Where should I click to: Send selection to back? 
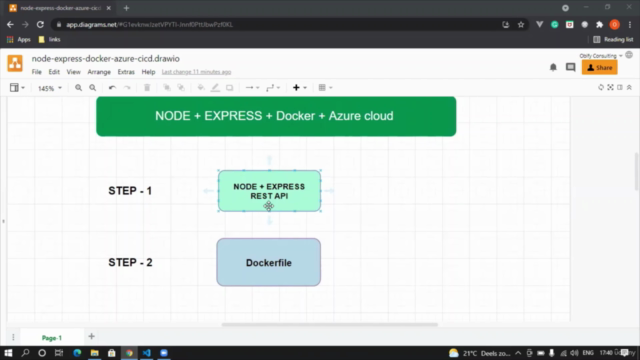[x=181, y=88]
